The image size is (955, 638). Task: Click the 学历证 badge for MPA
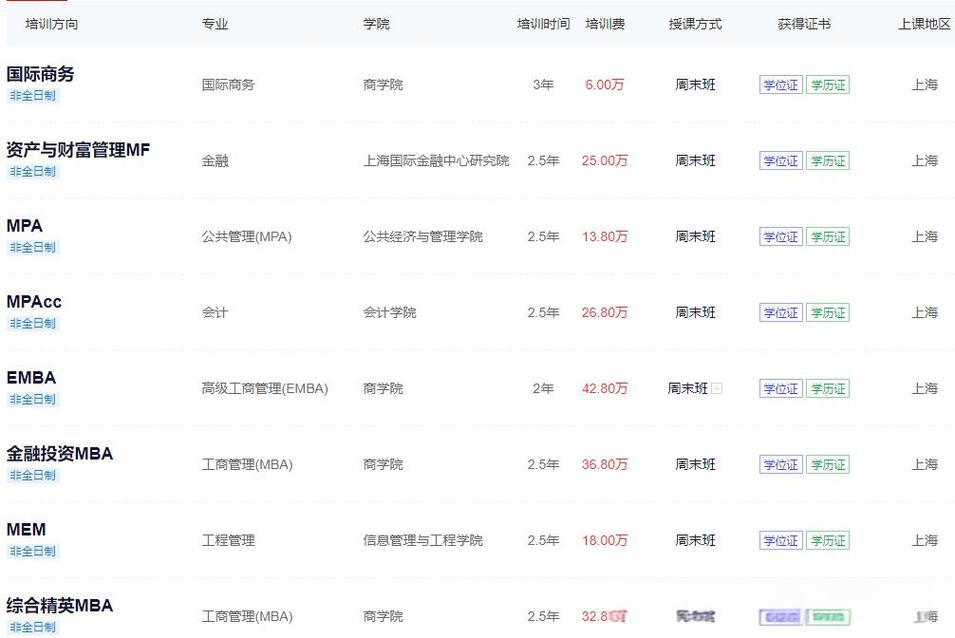tap(828, 237)
